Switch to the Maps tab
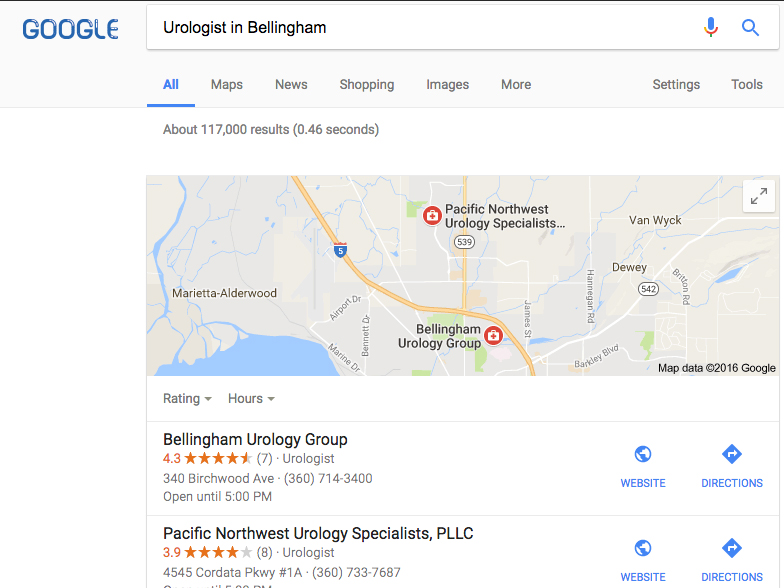Viewport: 784px width, 588px height. coord(226,84)
